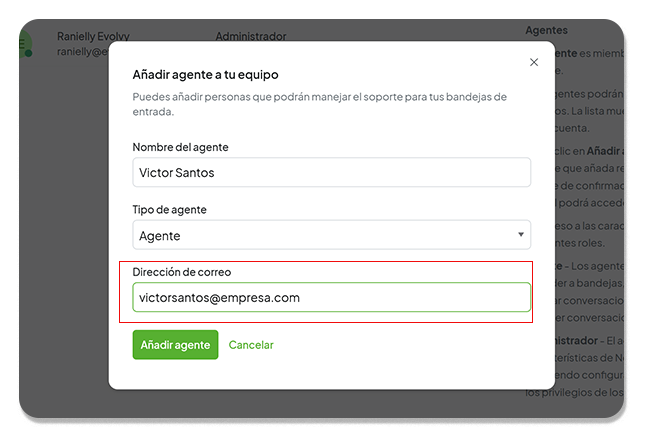Click the dialog description about bandejas de entrada
This screenshot has height=444, width=651.
point(319,104)
